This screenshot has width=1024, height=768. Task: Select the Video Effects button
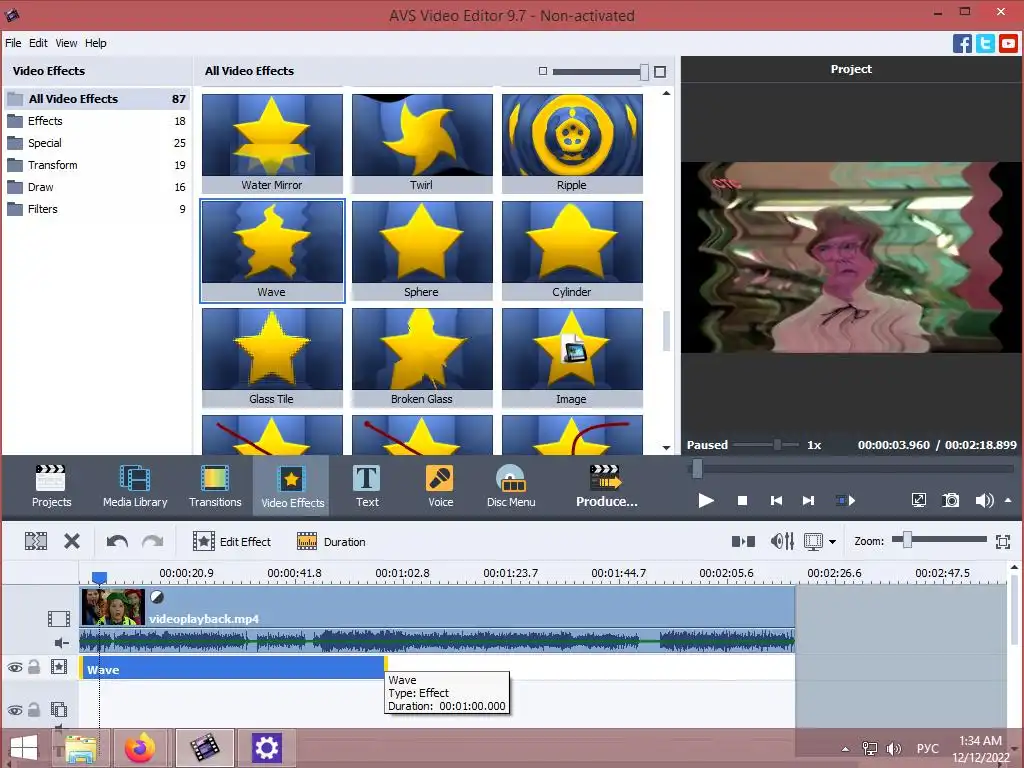click(x=292, y=486)
